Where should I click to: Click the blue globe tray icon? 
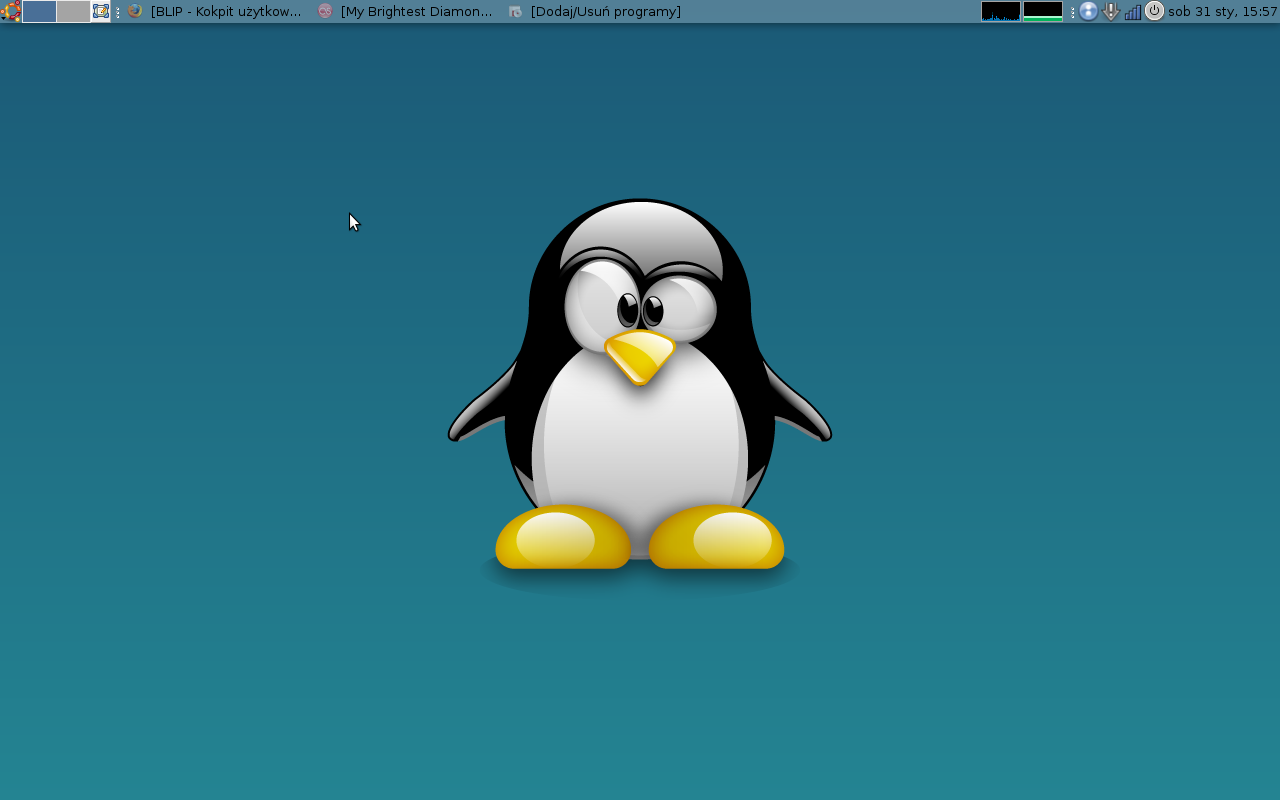point(1089,11)
